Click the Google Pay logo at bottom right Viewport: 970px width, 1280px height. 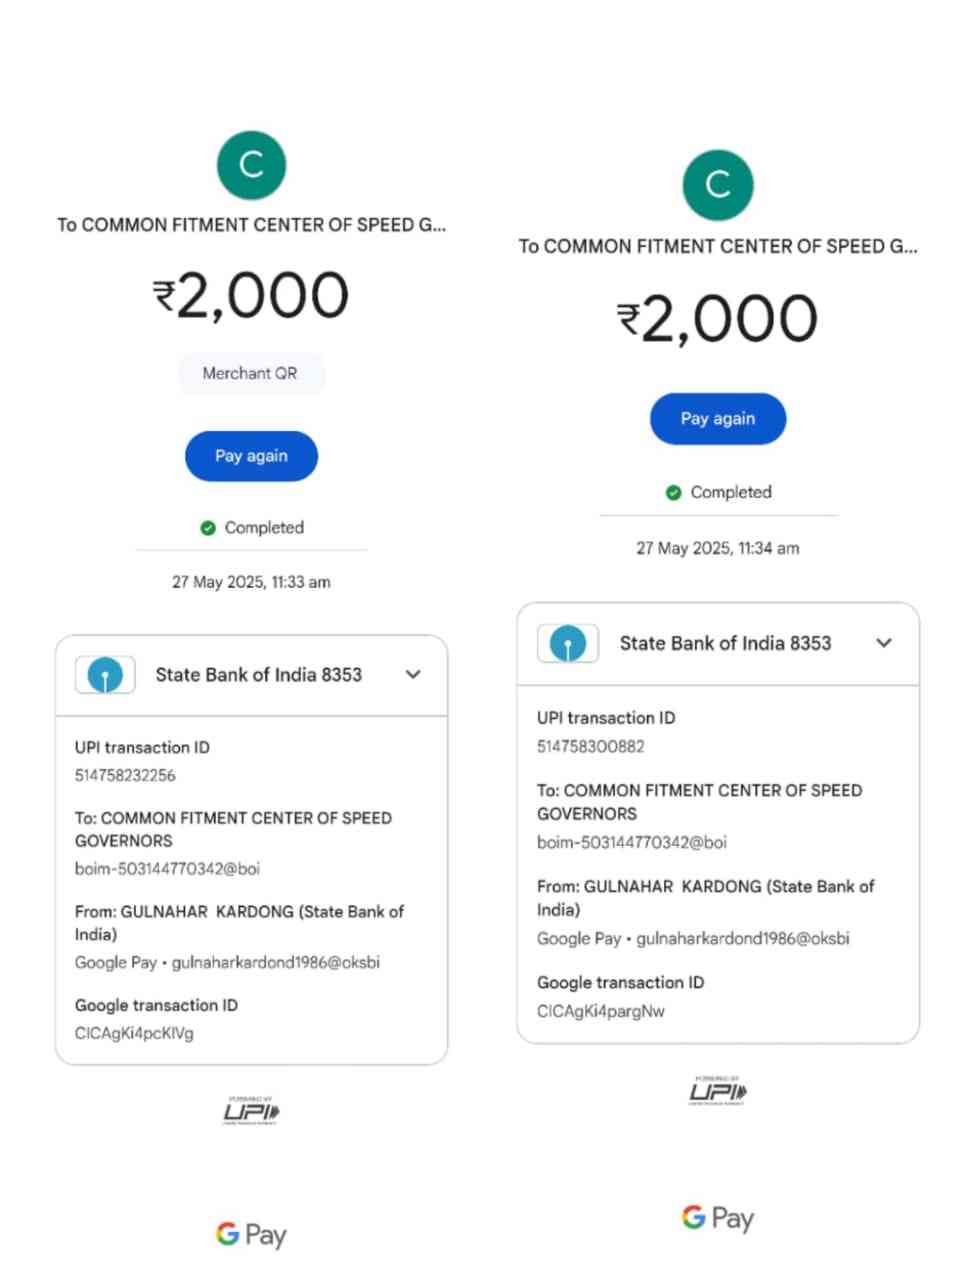[717, 1218]
